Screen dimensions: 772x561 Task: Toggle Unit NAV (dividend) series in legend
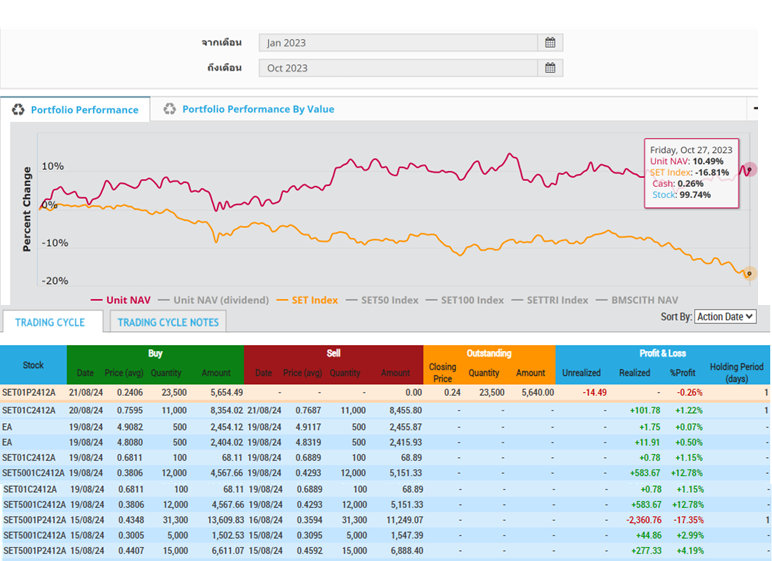click(214, 300)
